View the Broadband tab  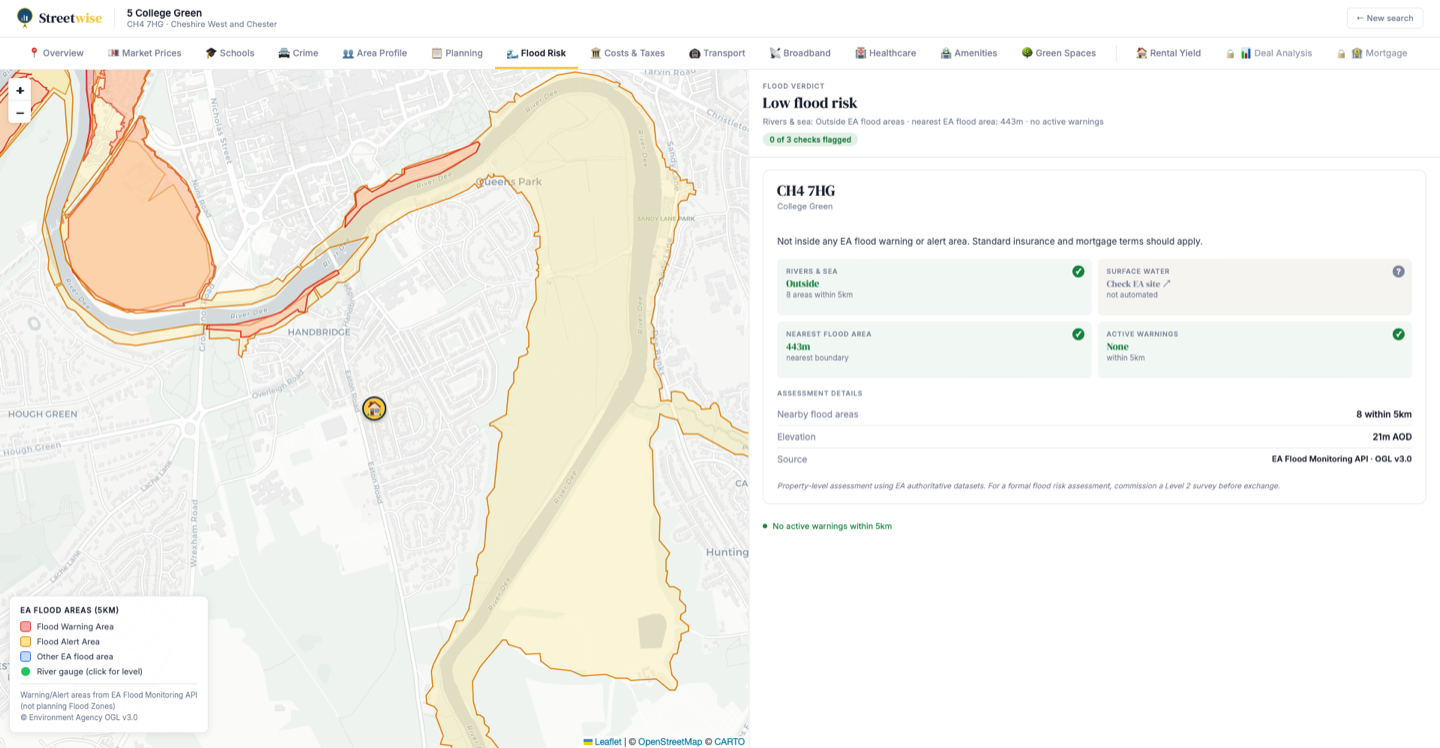tap(800, 53)
